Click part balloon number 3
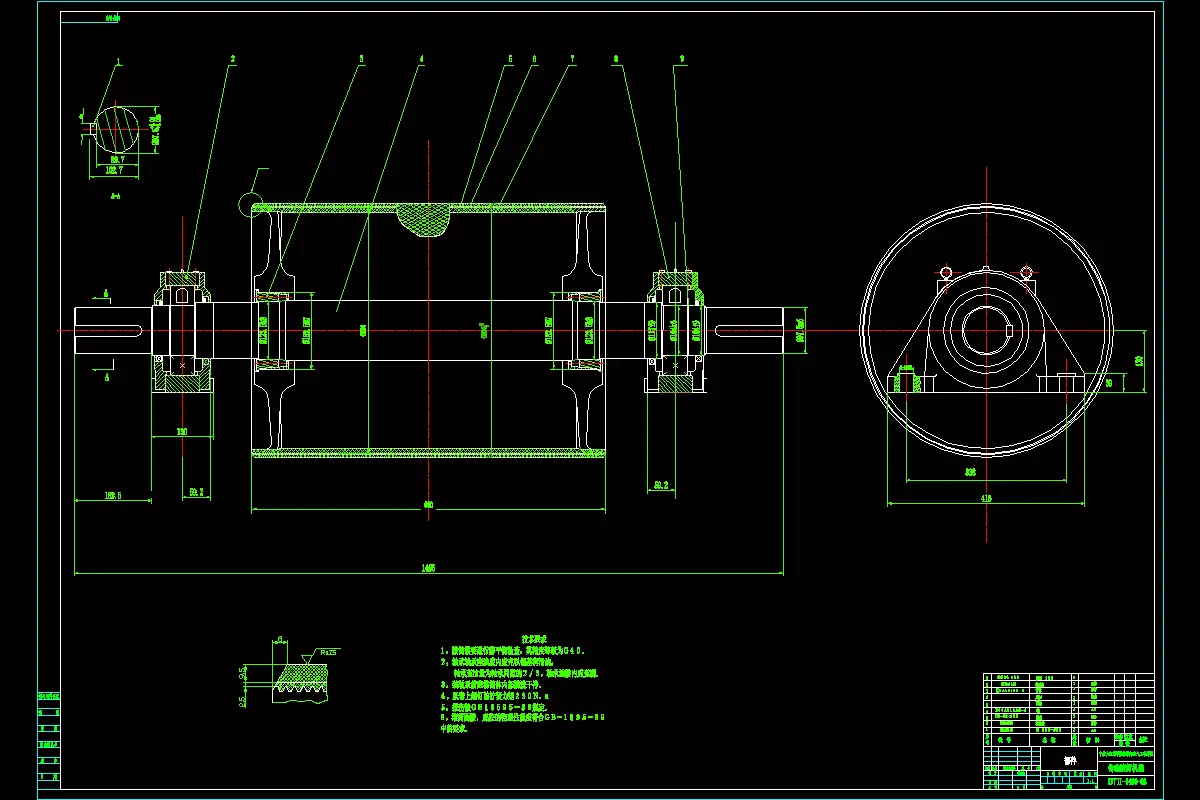 pos(361,60)
